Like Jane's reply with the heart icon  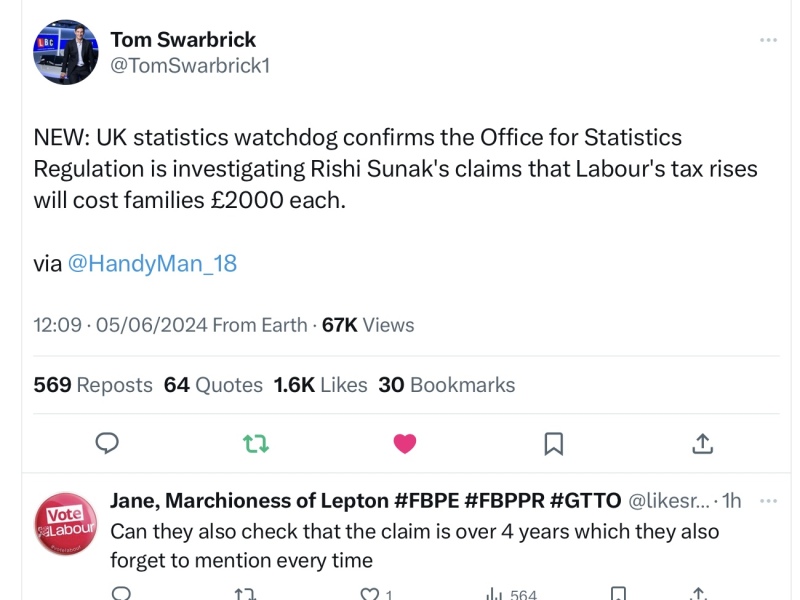point(370,594)
